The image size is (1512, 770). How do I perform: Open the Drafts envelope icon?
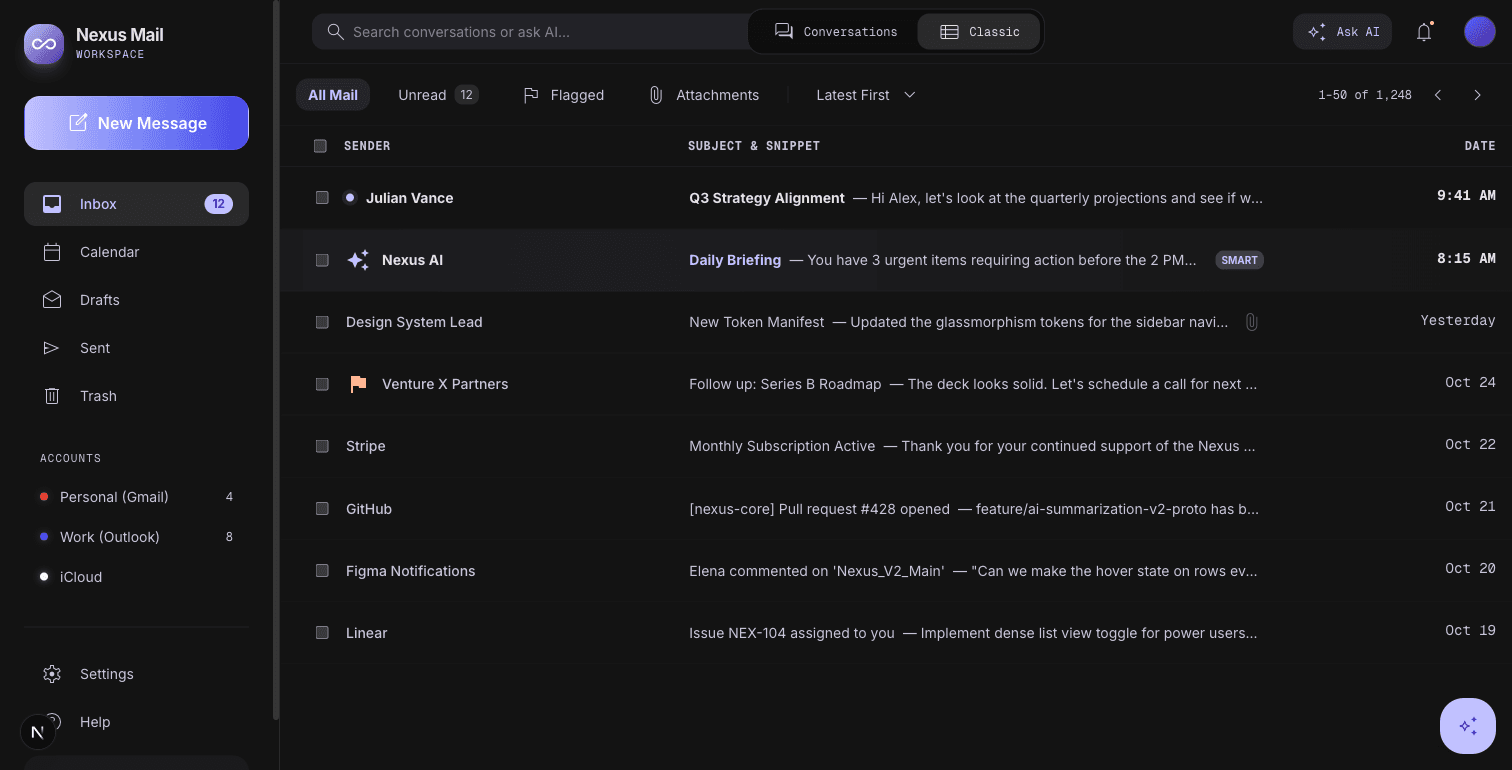point(52,300)
